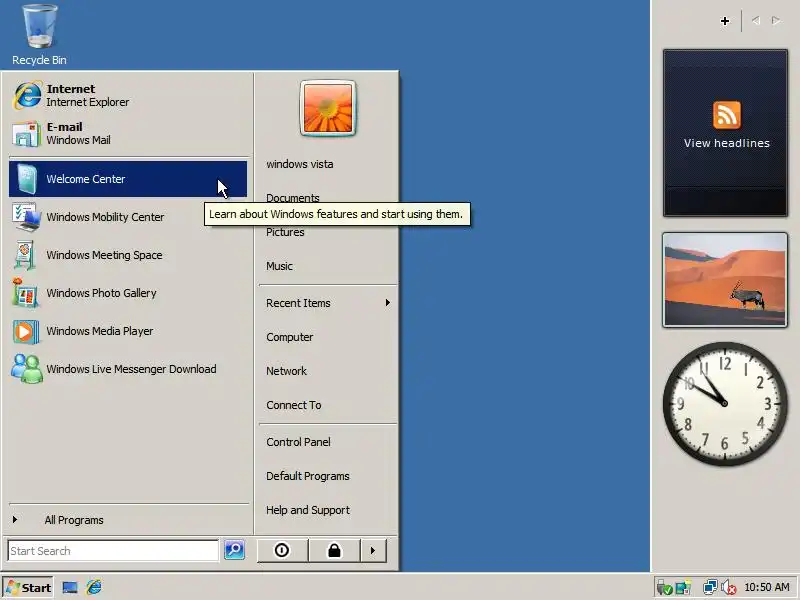Open the Welcome Center item
This screenshot has height=600, width=800.
[128, 179]
